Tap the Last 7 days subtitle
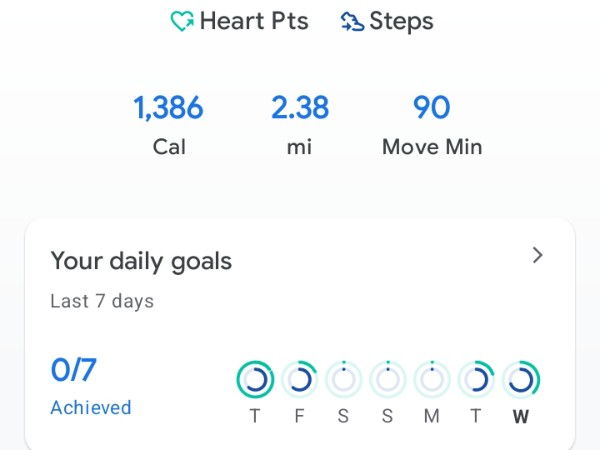The image size is (600, 450). (102, 301)
